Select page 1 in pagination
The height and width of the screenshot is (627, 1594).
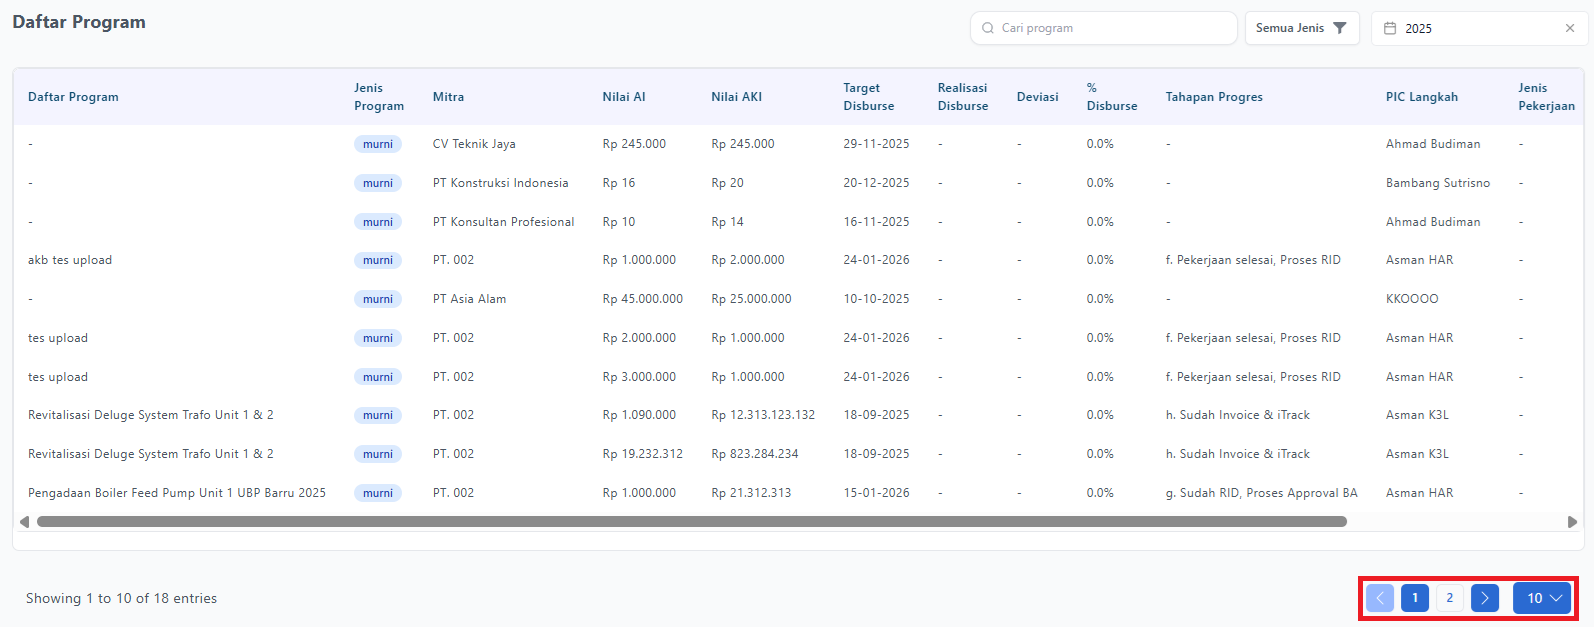tap(1415, 598)
